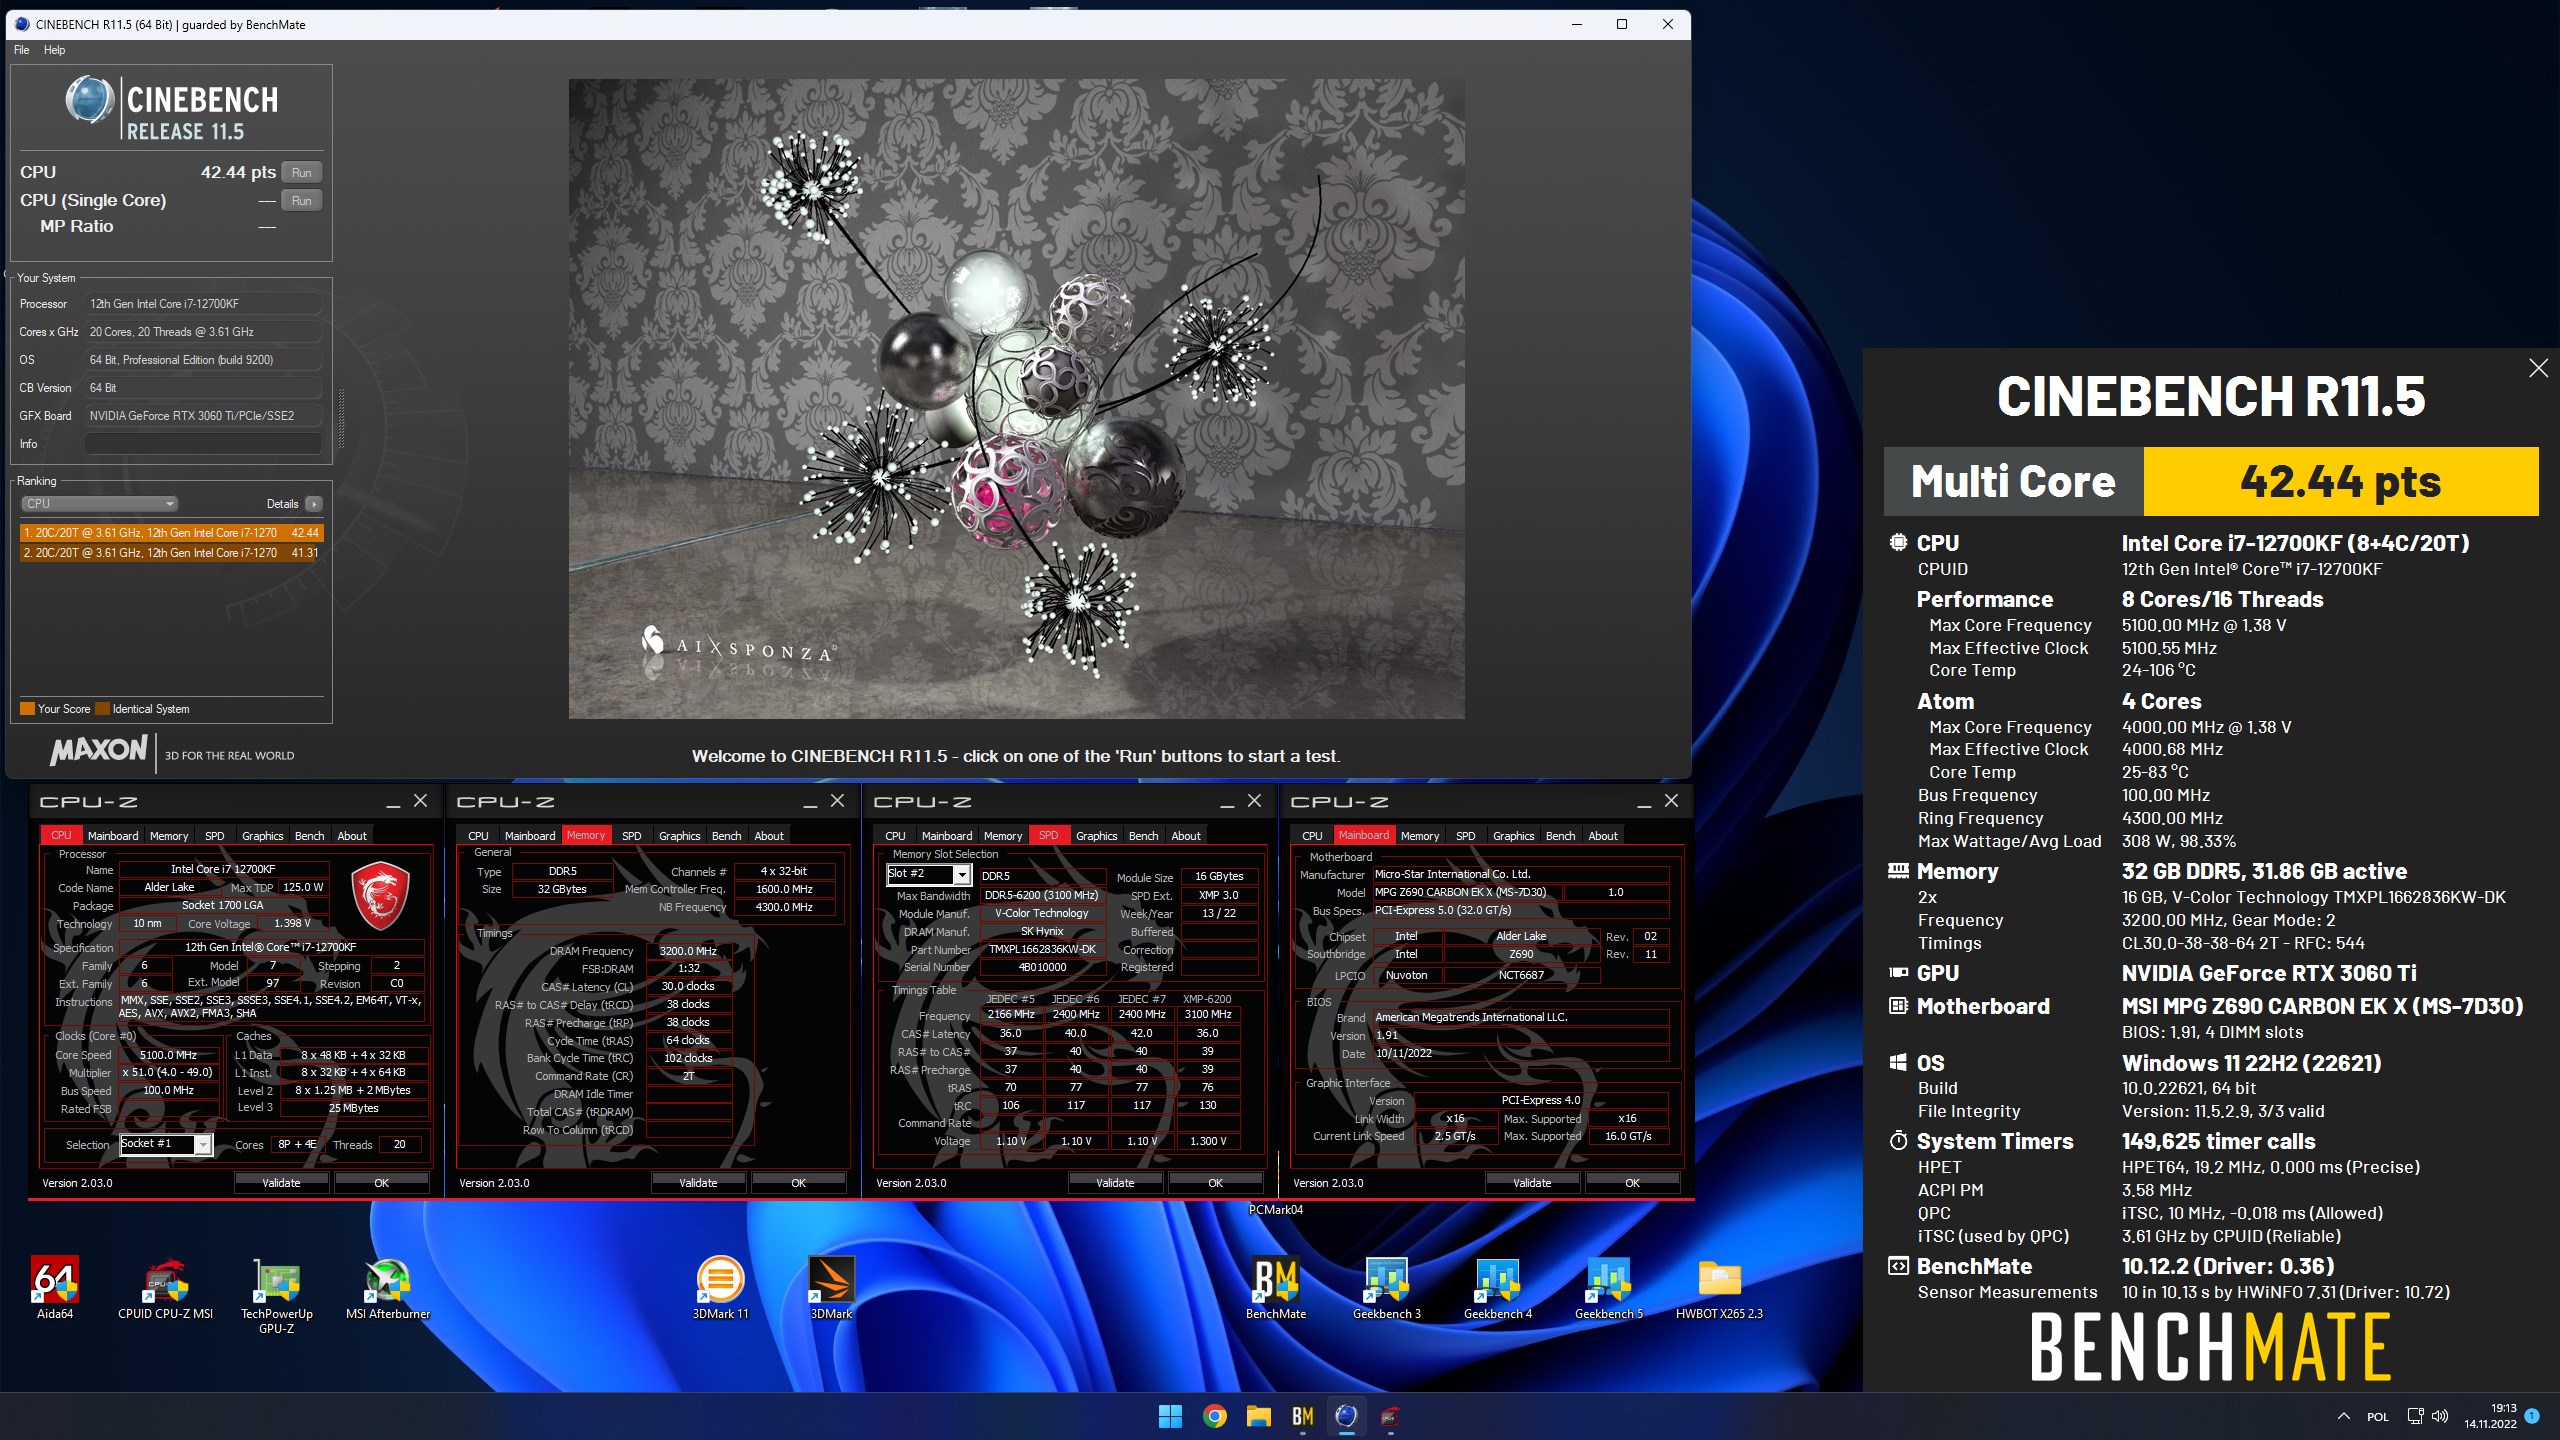The image size is (2560, 1440).
Task: Close the BenchMate result overlay
Action: [x=2538, y=368]
